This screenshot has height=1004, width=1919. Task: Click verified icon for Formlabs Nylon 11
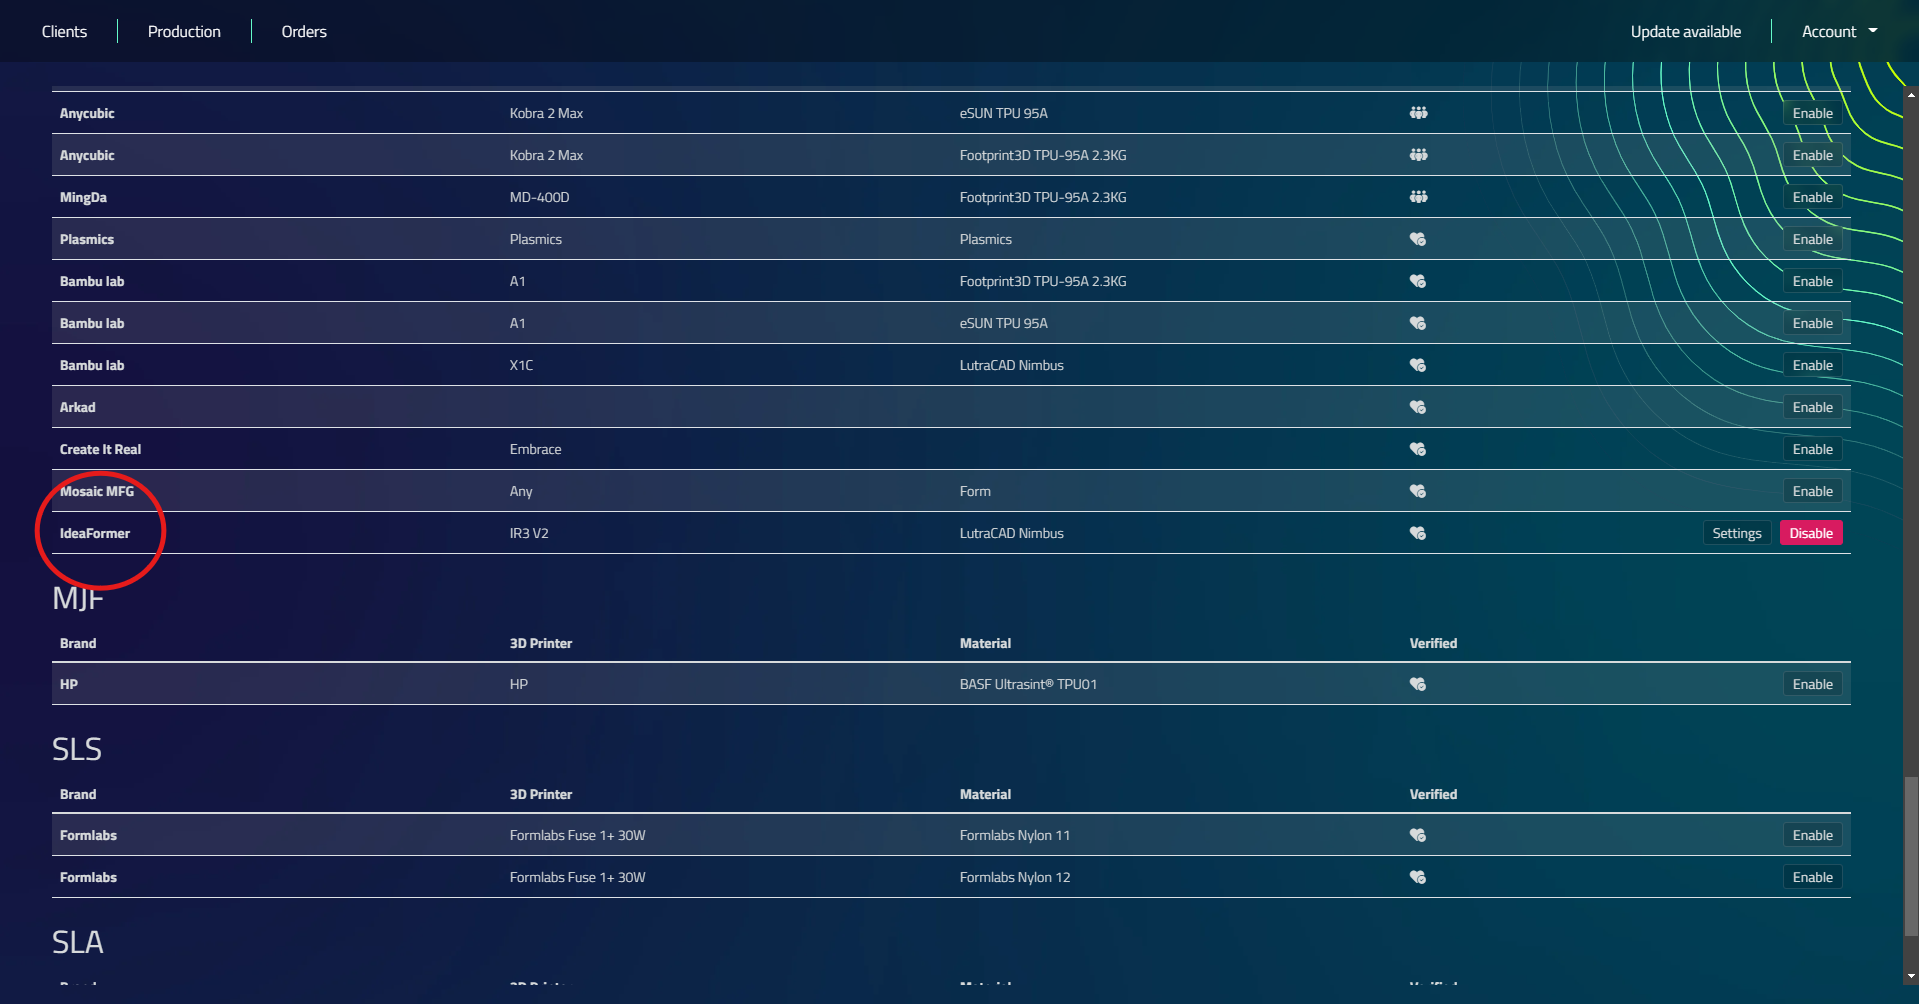pyautogui.click(x=1417, y=835)
